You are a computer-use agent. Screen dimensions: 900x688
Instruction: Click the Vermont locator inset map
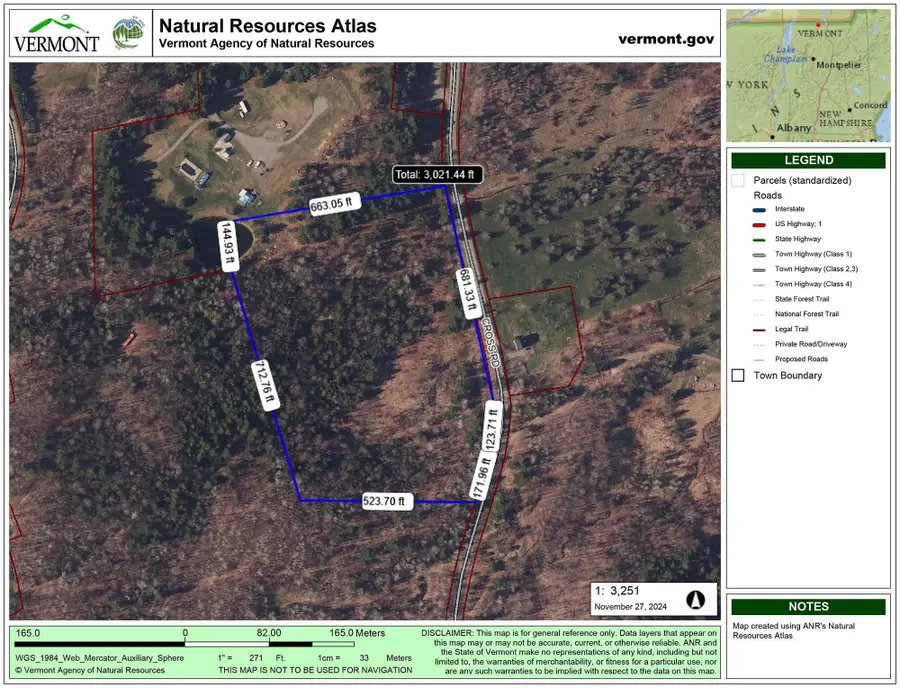click(x=809, y=73)
